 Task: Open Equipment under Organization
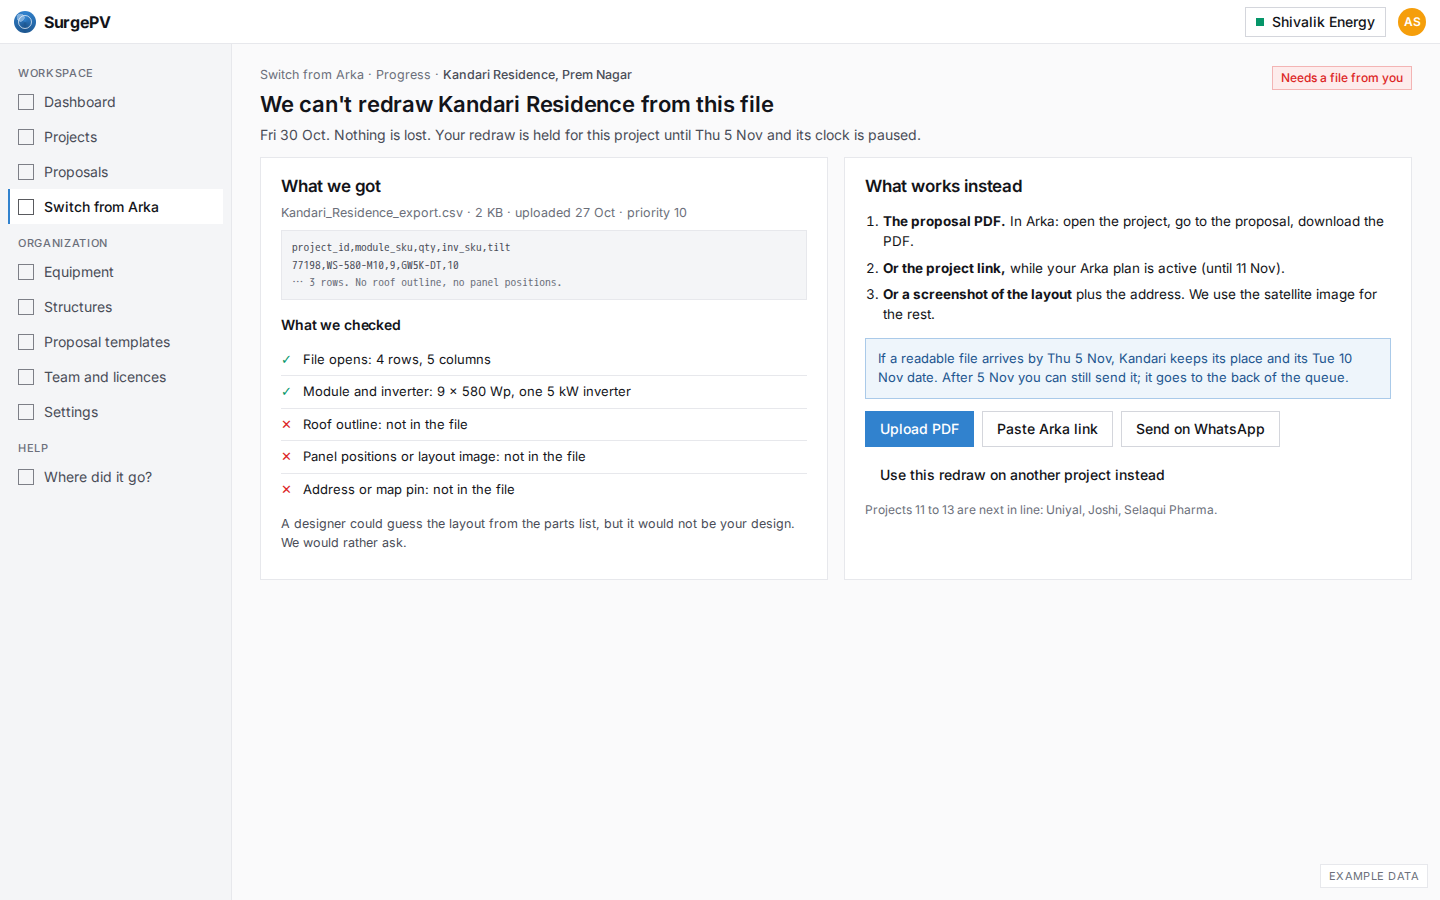pyautogui.click(x=115, y=272)
